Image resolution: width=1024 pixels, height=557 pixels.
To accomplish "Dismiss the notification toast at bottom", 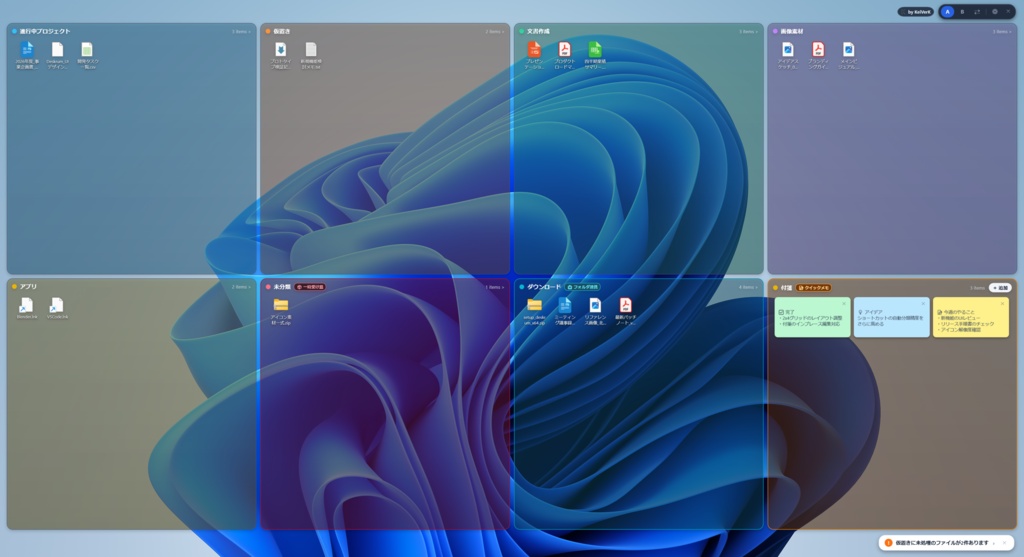I will (x=1004, y=543).
